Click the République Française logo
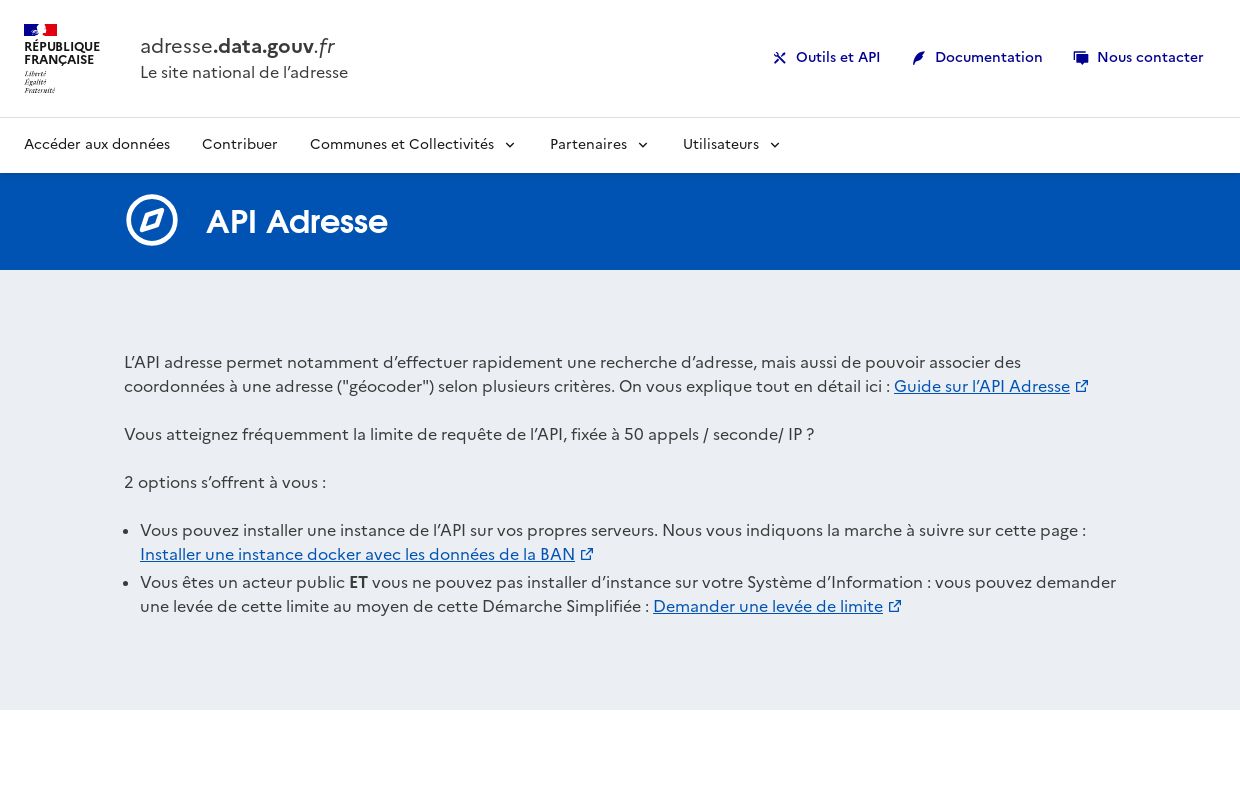The width and height of the screenshot is (1240, 800). tap(61, 59)
